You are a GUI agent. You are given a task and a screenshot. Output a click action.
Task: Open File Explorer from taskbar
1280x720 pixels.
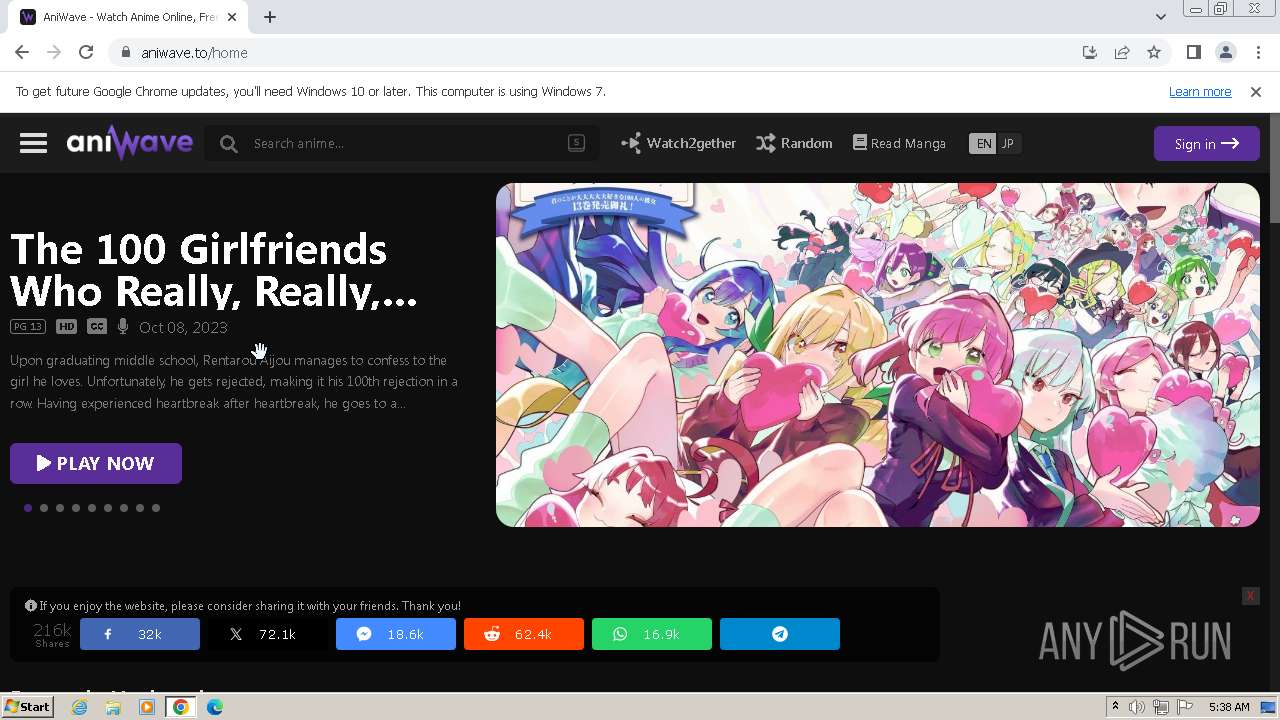113,707
